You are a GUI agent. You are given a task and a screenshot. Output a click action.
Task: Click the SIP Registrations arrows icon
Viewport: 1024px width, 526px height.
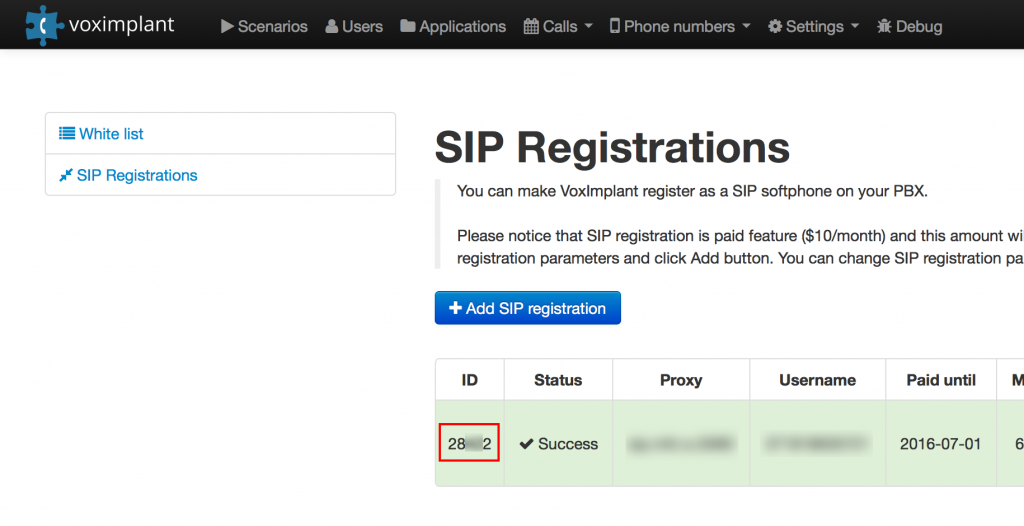click(x=66, y=175)
